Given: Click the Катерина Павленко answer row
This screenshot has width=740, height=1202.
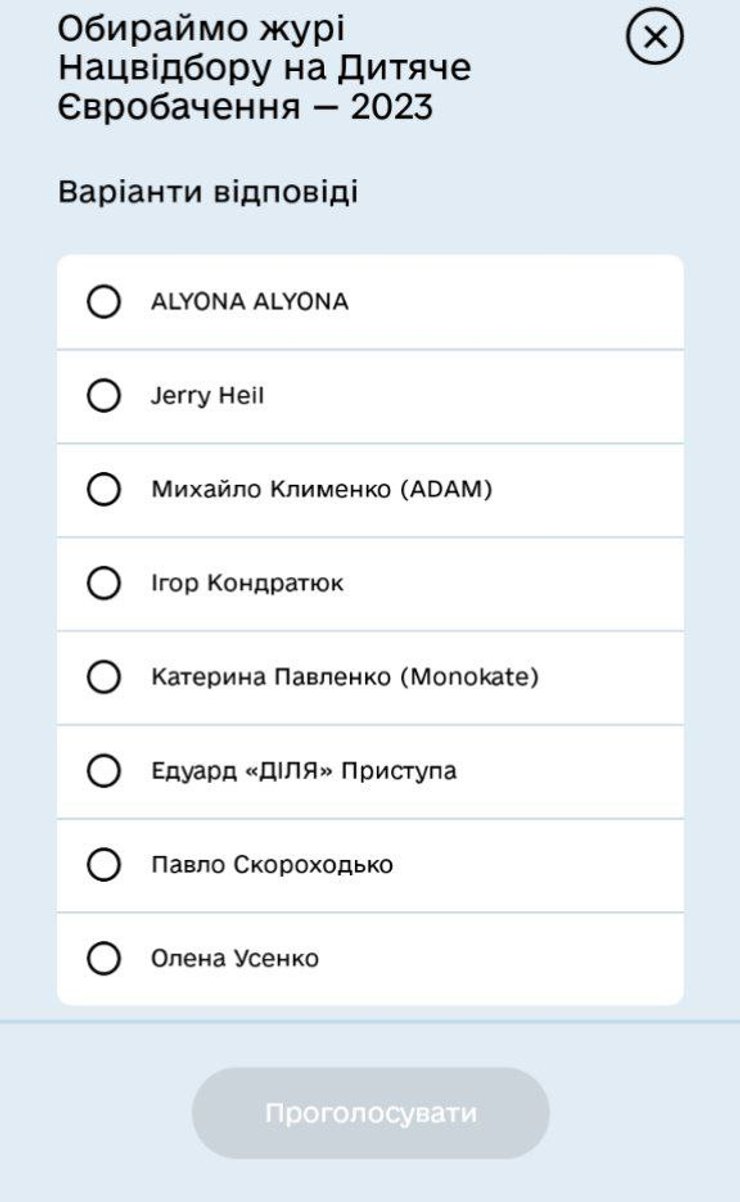Looking at the screenshot, I should pyautogui.click(x=370, y=676).
